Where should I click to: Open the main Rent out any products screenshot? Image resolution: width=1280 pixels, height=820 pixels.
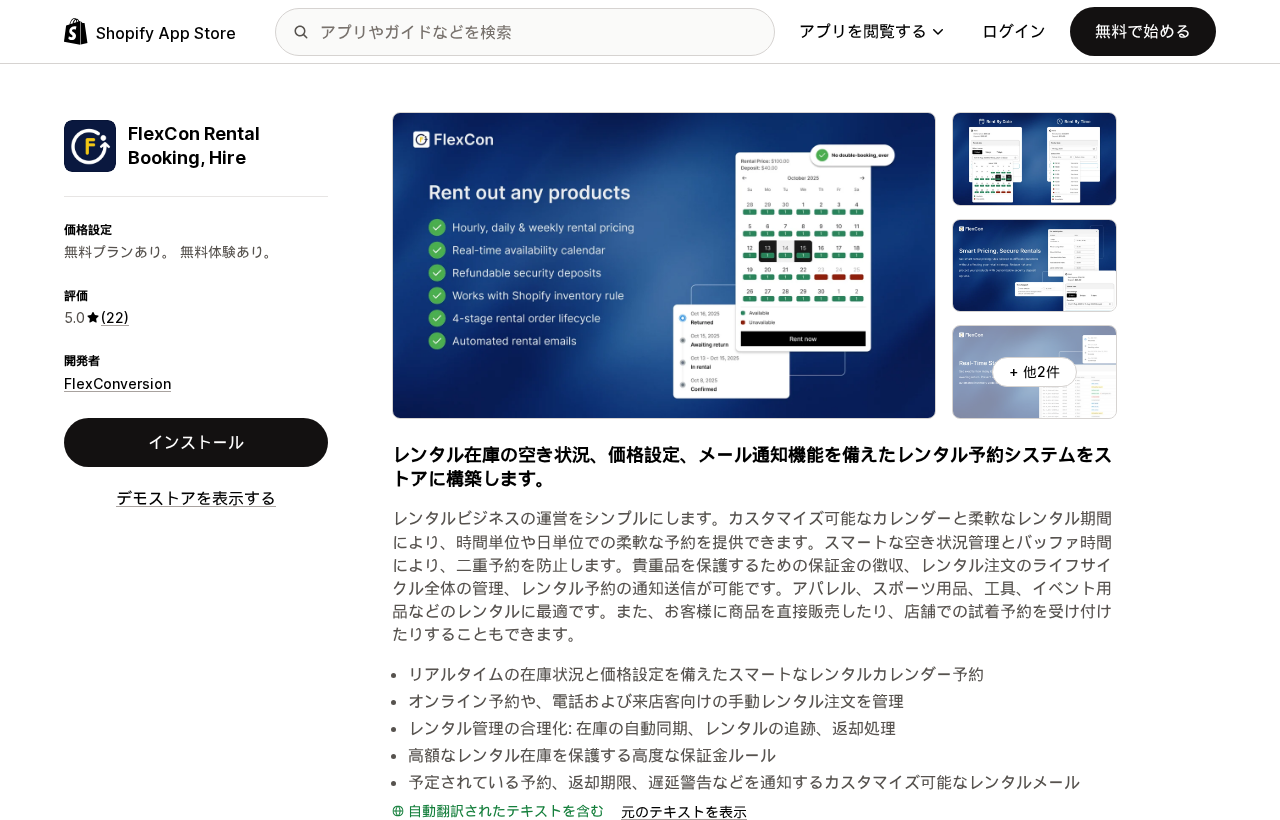point(664,265)
